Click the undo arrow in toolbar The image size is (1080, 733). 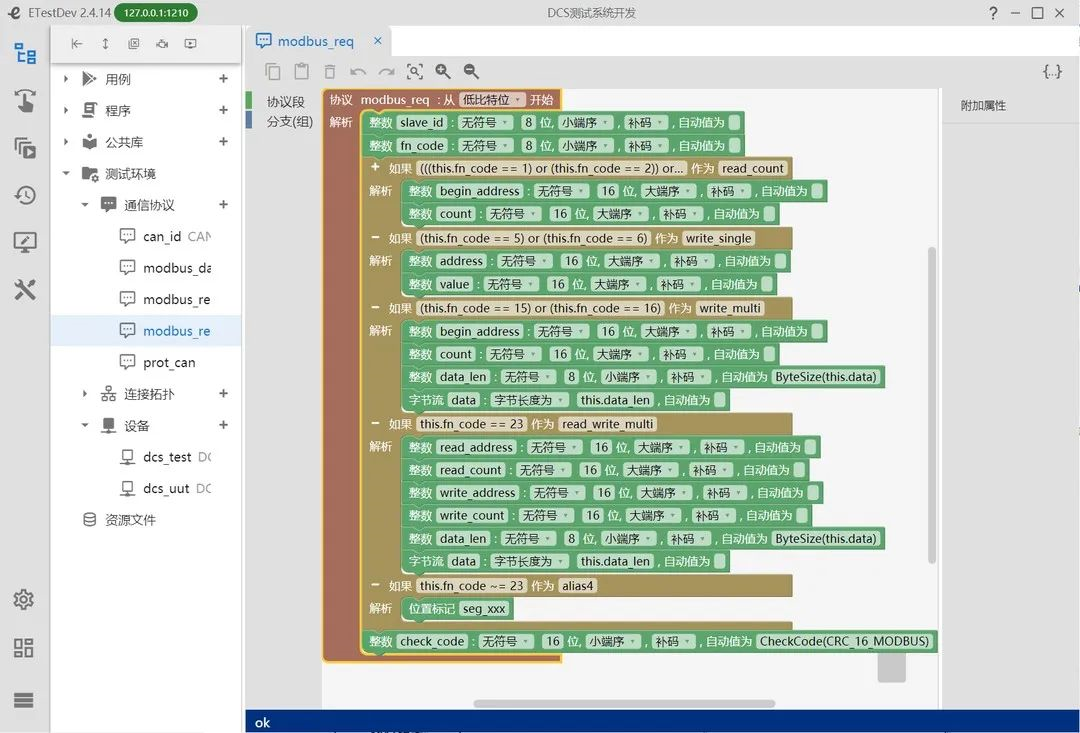357,72
